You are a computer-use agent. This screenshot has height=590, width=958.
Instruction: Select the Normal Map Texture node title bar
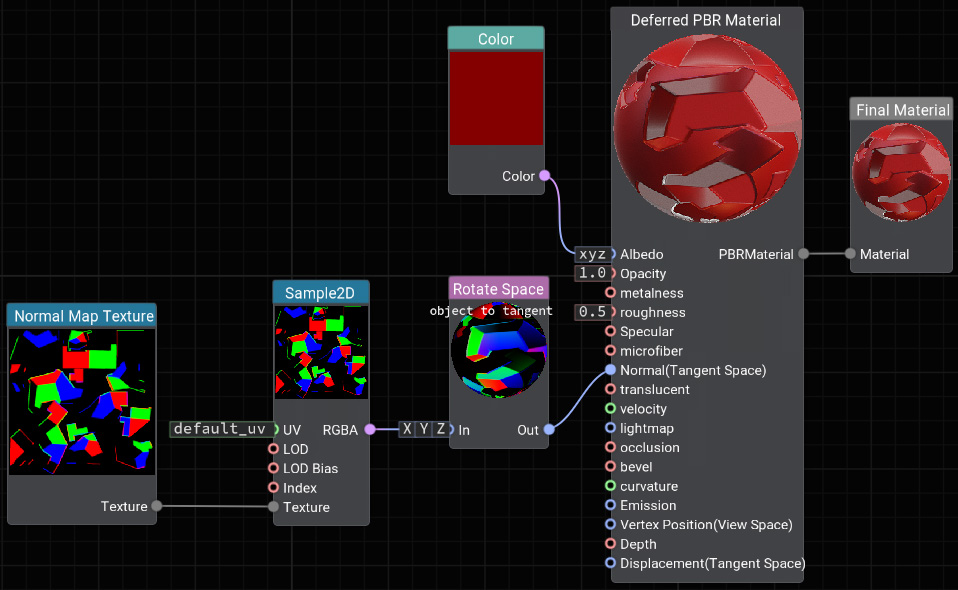pyautogui.click(x=82, y=316)
